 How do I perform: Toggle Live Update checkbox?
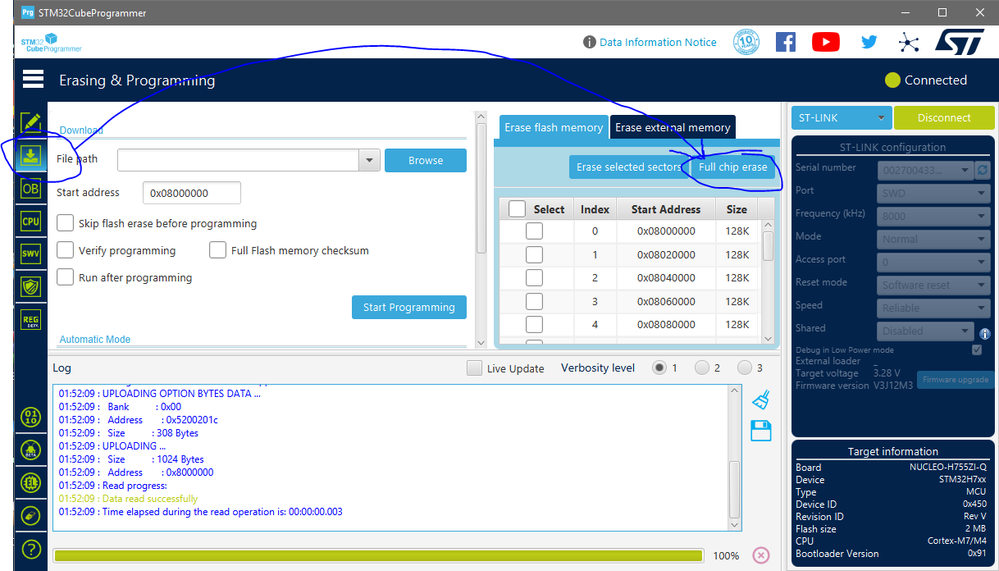point(474,368)
